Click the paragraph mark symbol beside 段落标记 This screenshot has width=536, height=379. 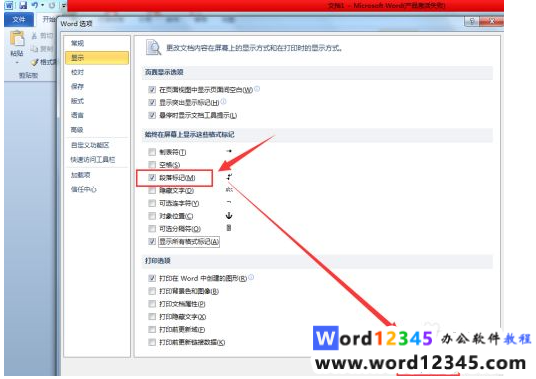(229, 177)
